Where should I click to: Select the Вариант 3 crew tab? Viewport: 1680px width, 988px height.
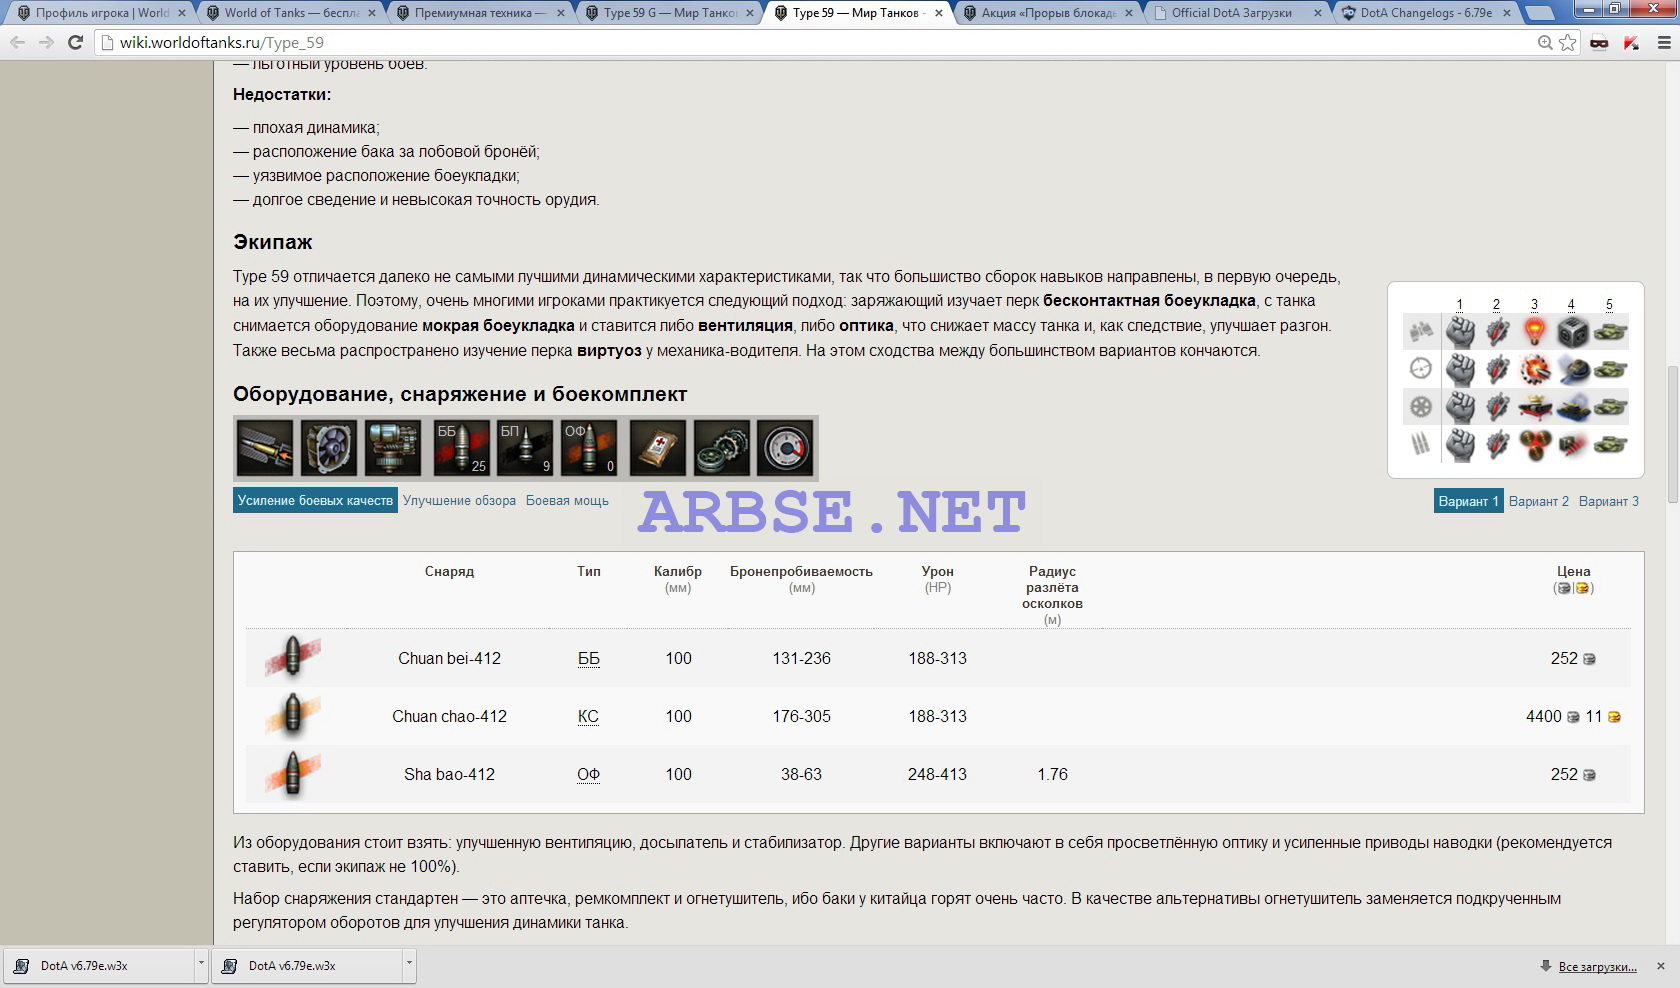[x=1609, y=501]
